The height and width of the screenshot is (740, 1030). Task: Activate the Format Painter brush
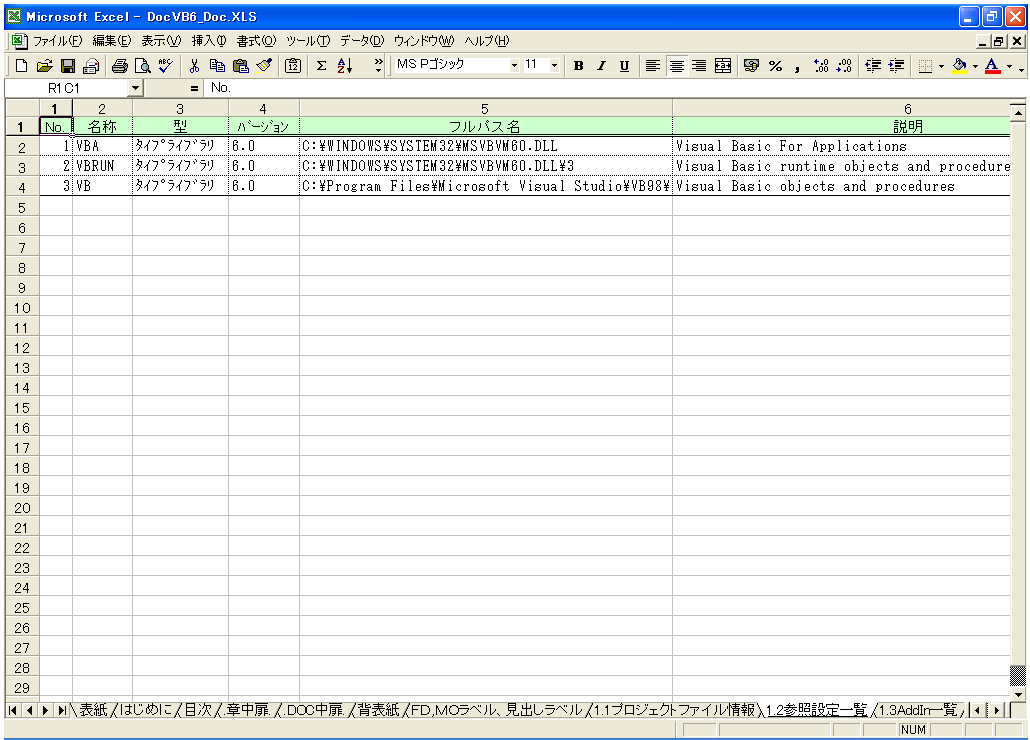[x=264, y=66]
